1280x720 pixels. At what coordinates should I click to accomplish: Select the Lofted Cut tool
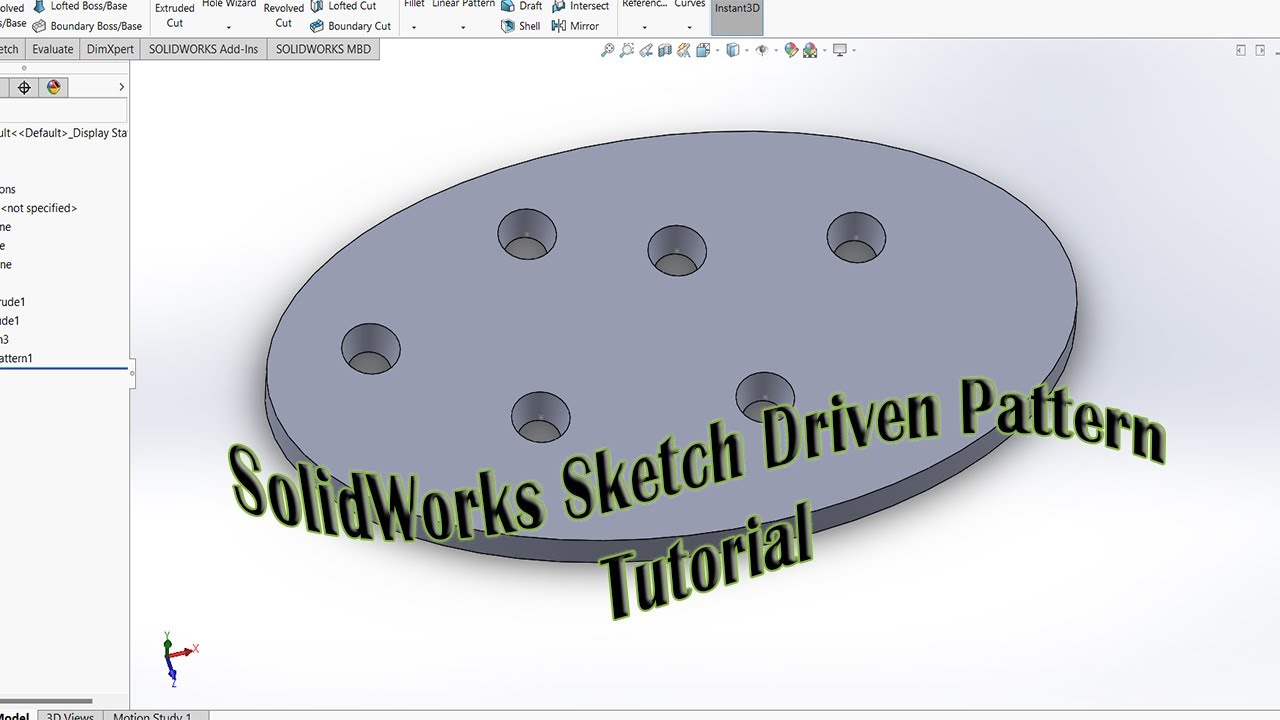tap(343, 6)
